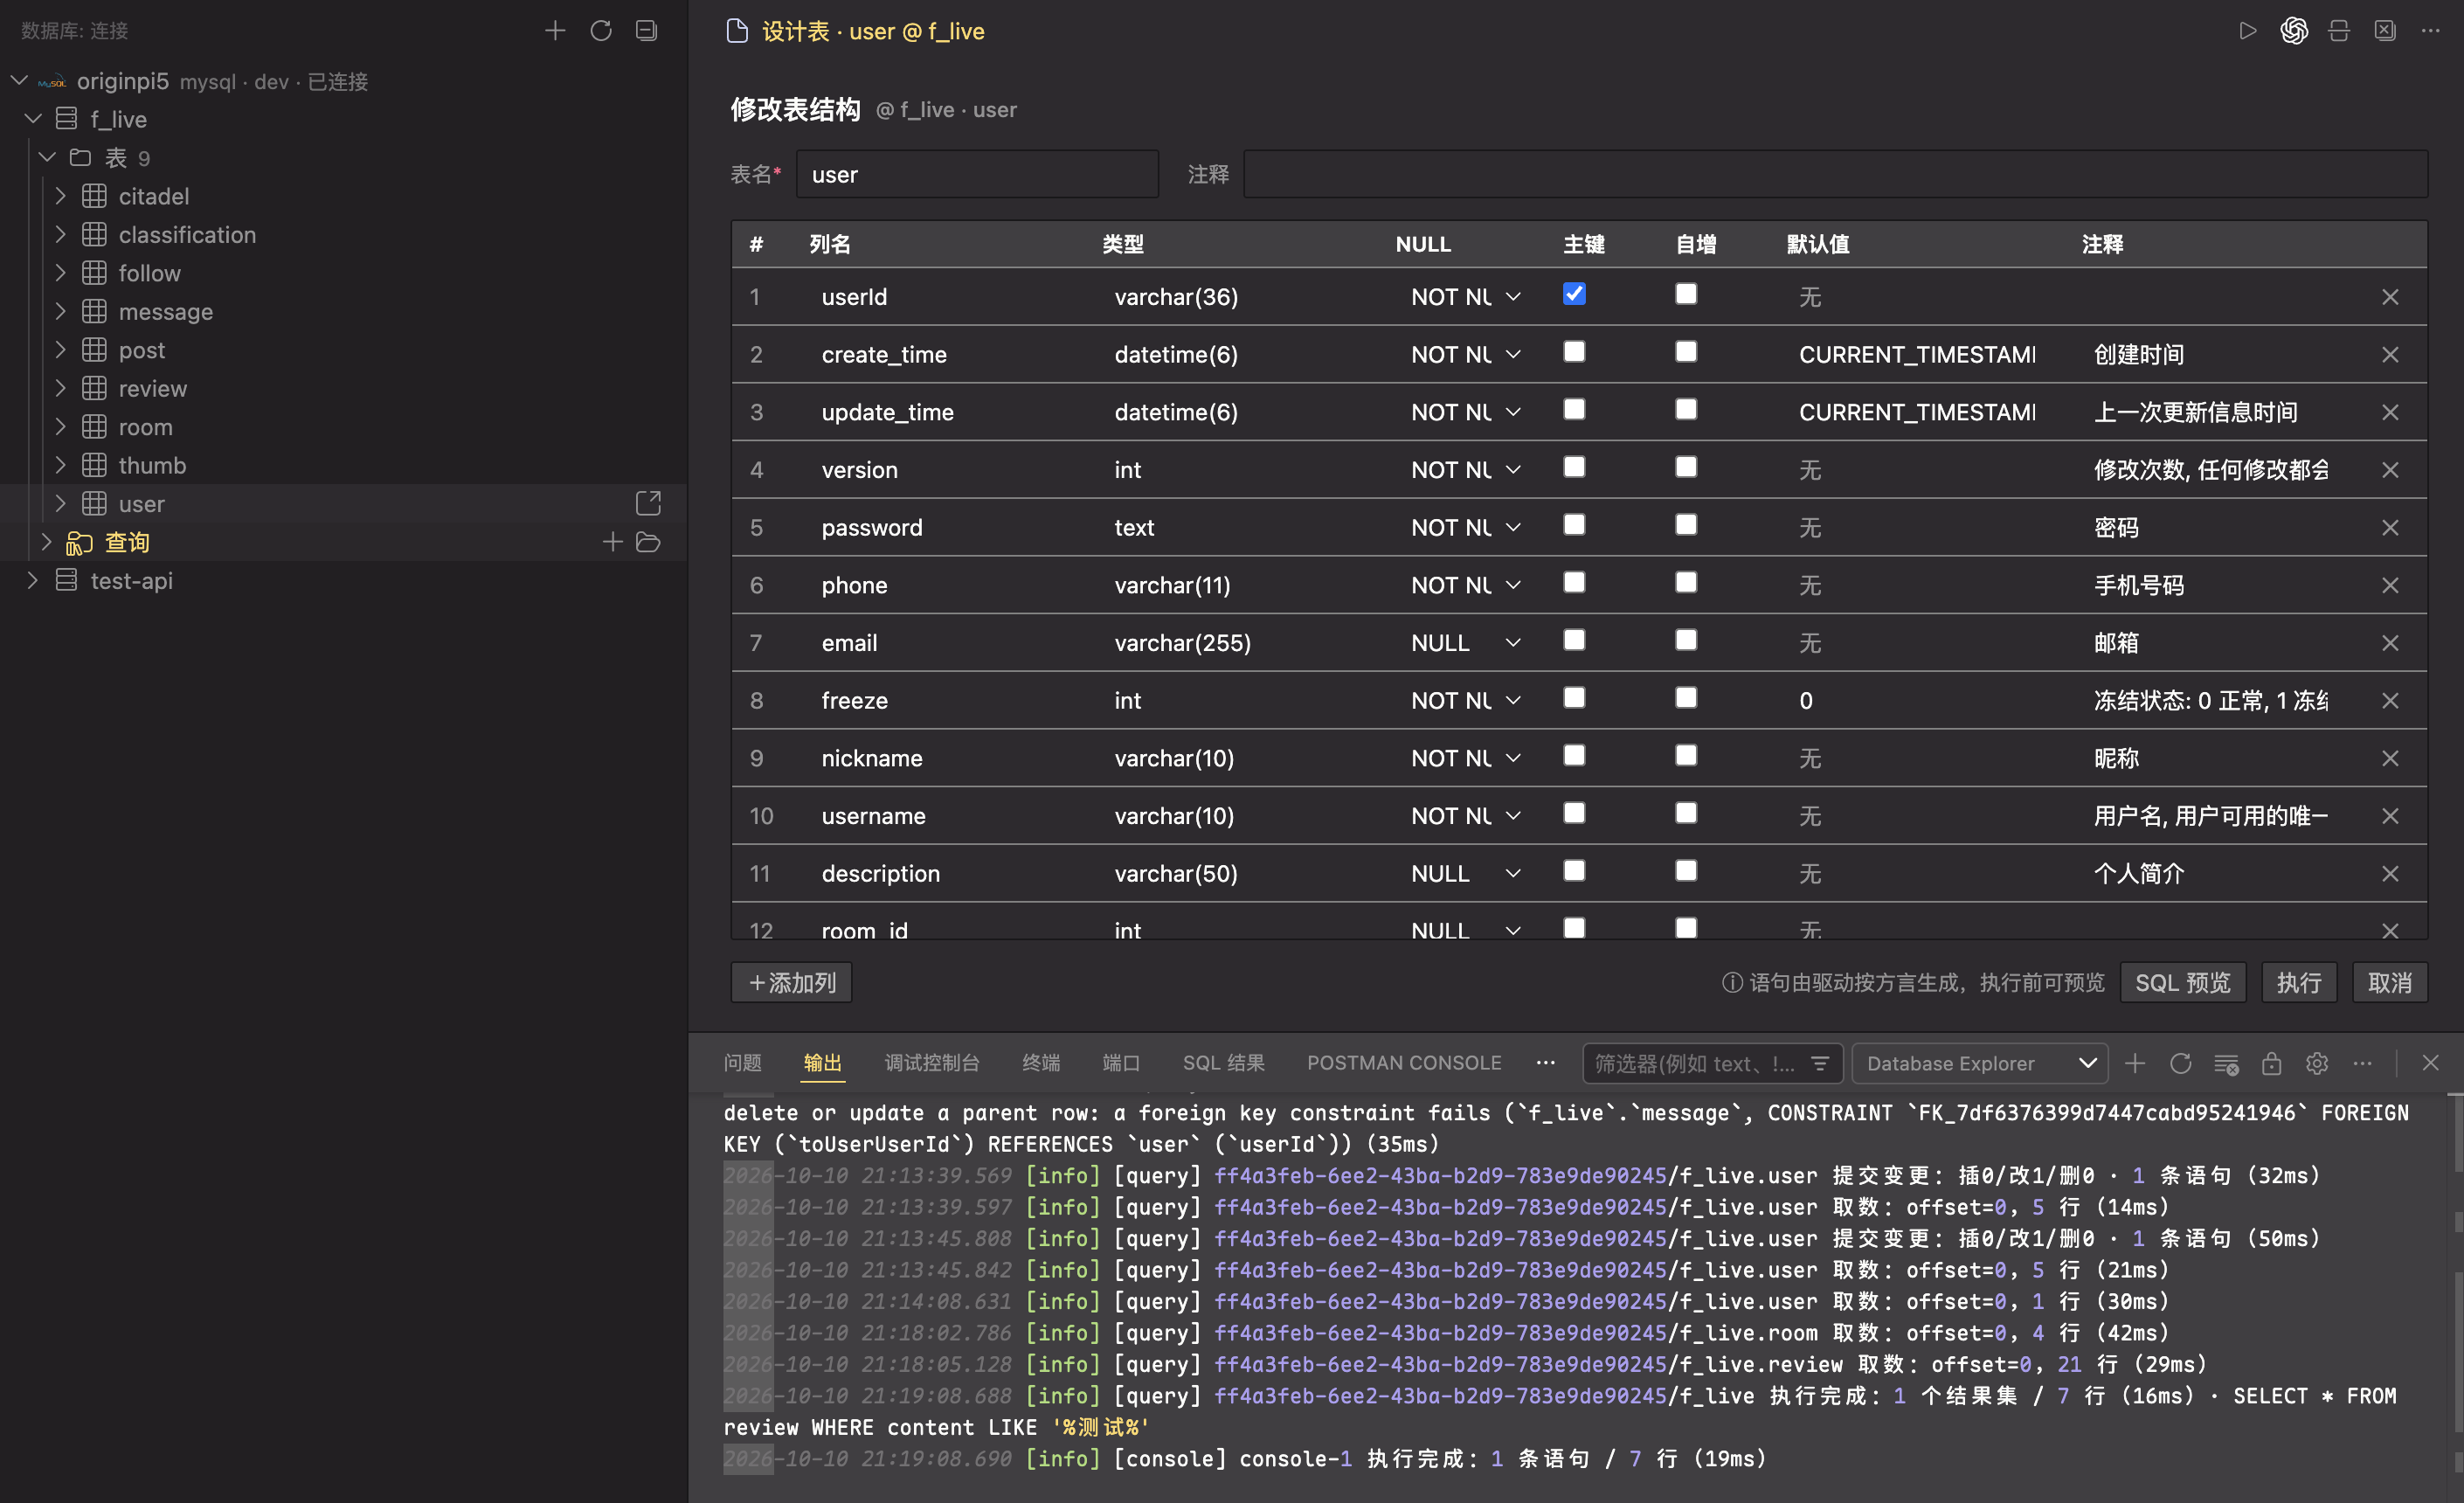Focus the 表名 input field
Screen dimensions: 2464x1503
point(977,175)
